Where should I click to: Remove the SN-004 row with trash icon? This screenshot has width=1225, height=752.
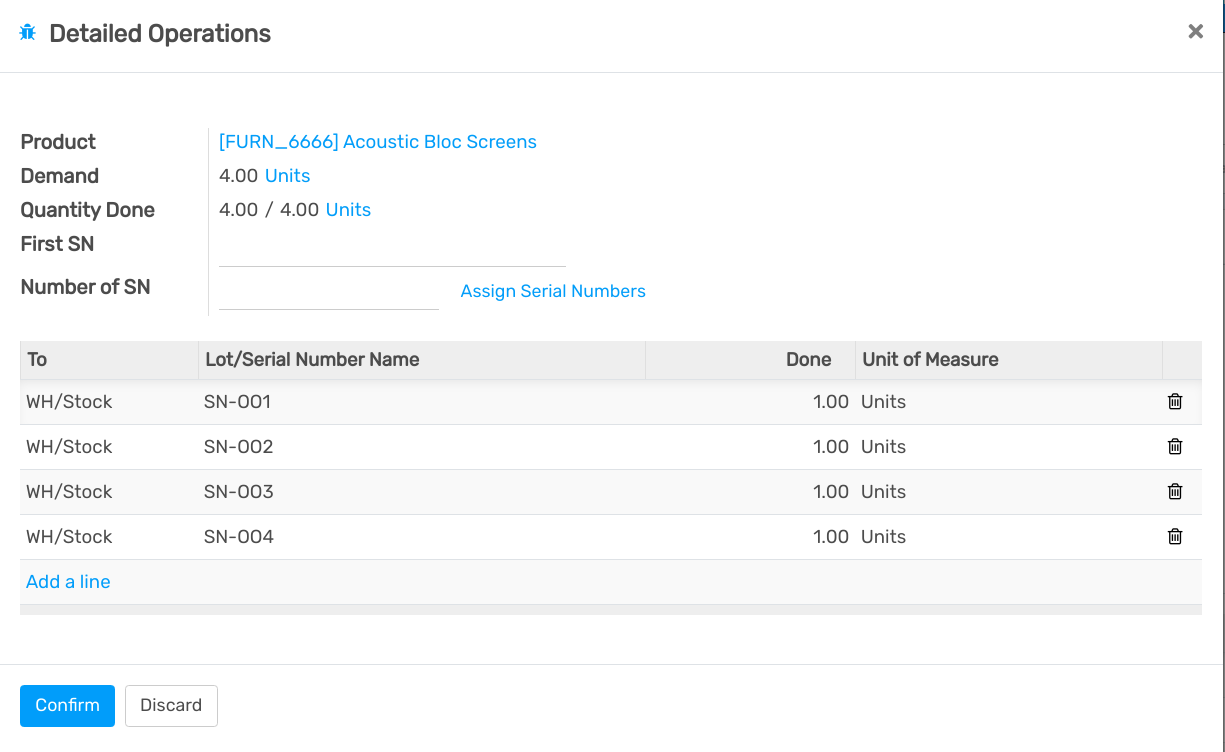[x=1175, y=537]
